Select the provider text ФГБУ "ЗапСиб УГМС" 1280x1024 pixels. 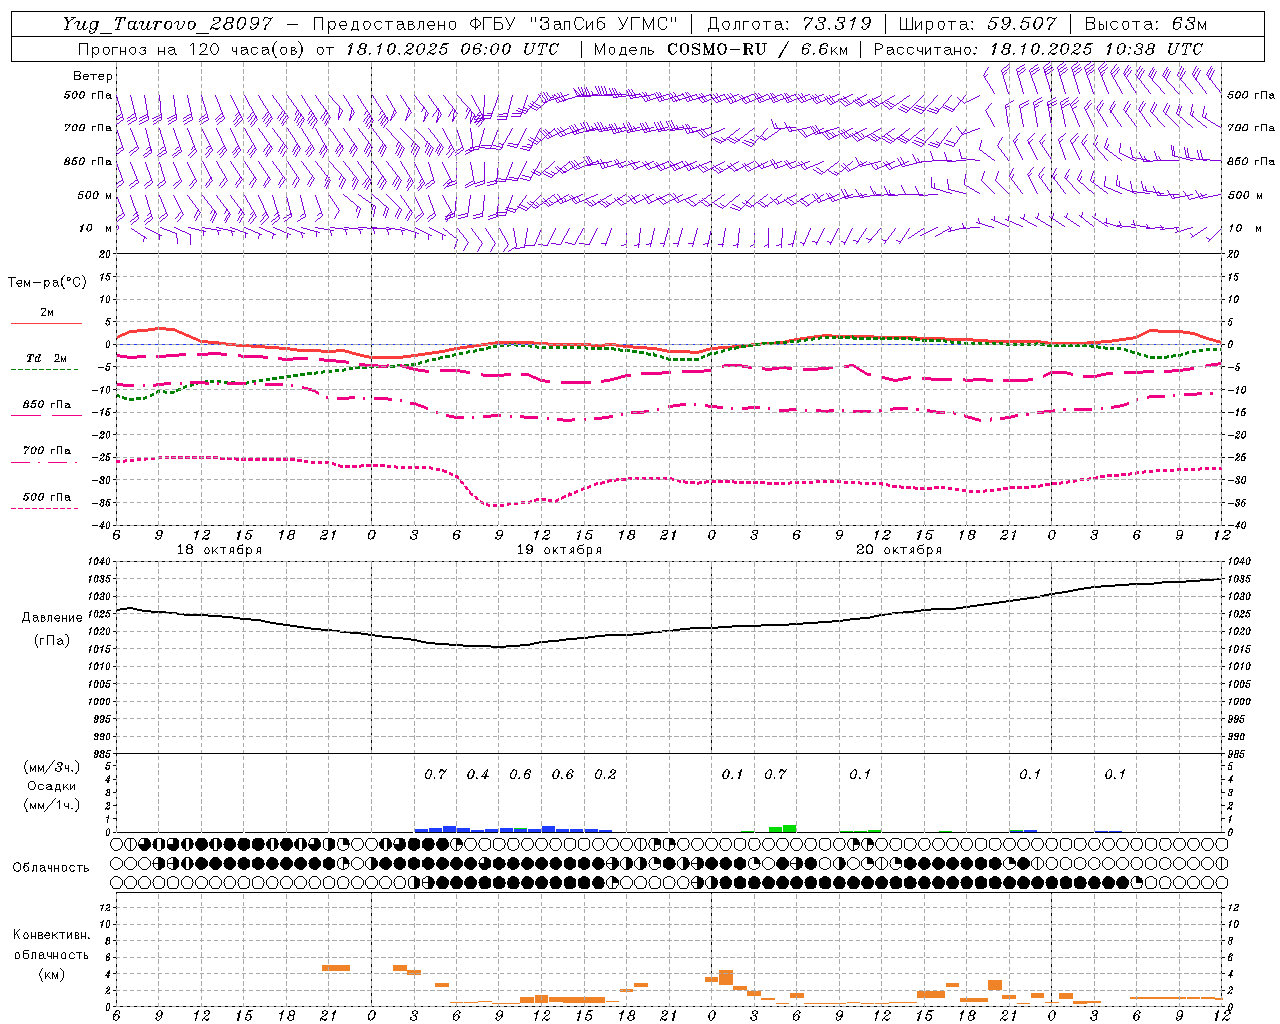pyautogui.click(x=574, y=24)
